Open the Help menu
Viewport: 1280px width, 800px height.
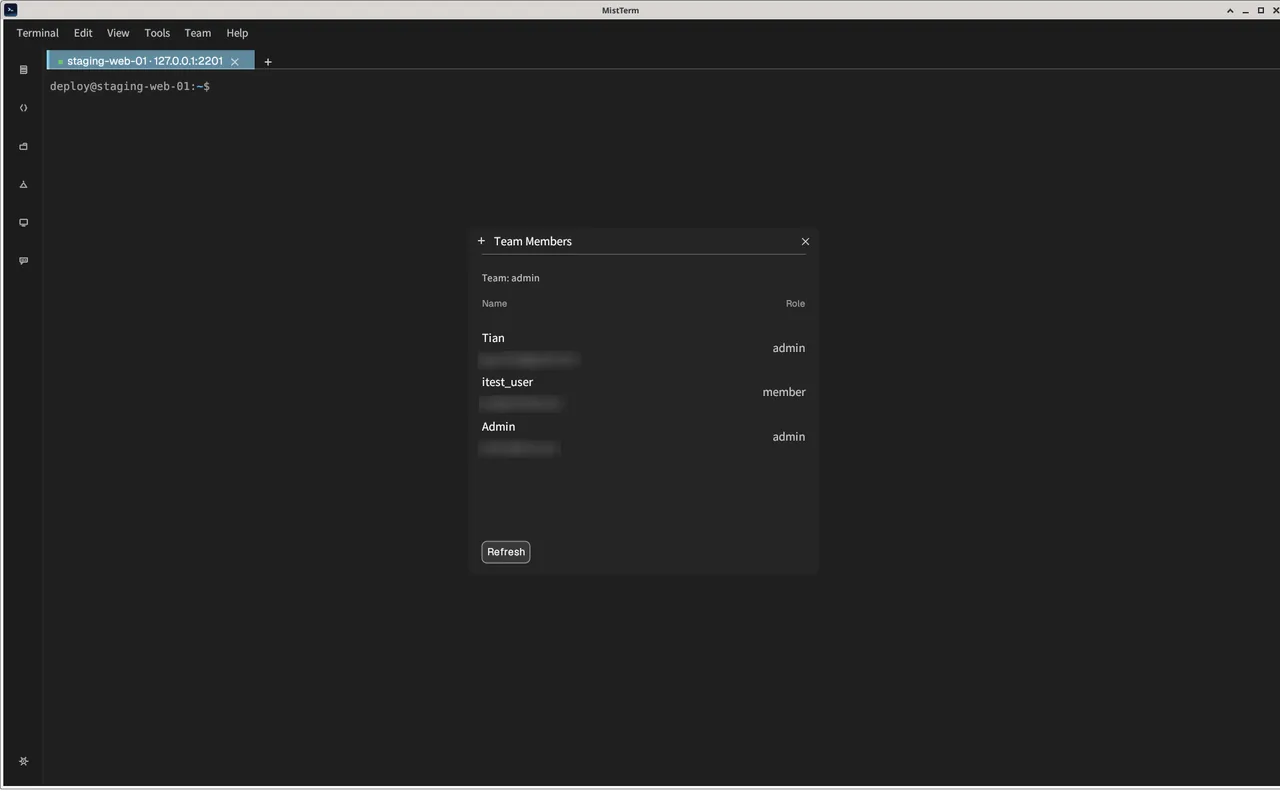(237, 33)
